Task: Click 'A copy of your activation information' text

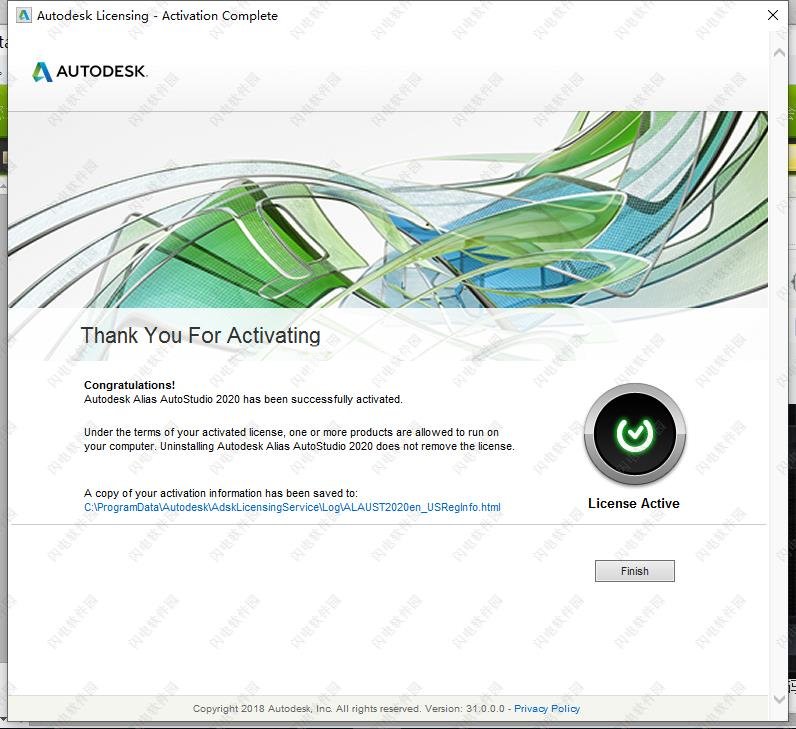Action: [221, 493]
